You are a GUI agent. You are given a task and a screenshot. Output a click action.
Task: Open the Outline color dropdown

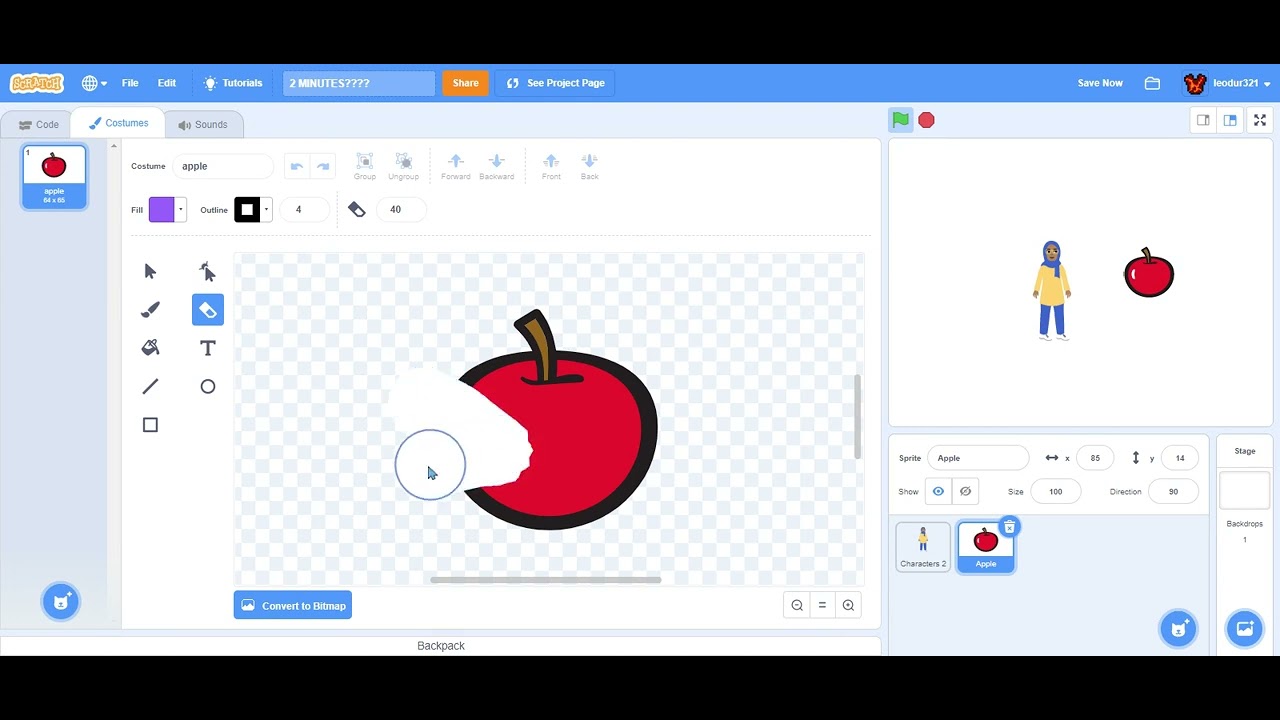(253, 209)
